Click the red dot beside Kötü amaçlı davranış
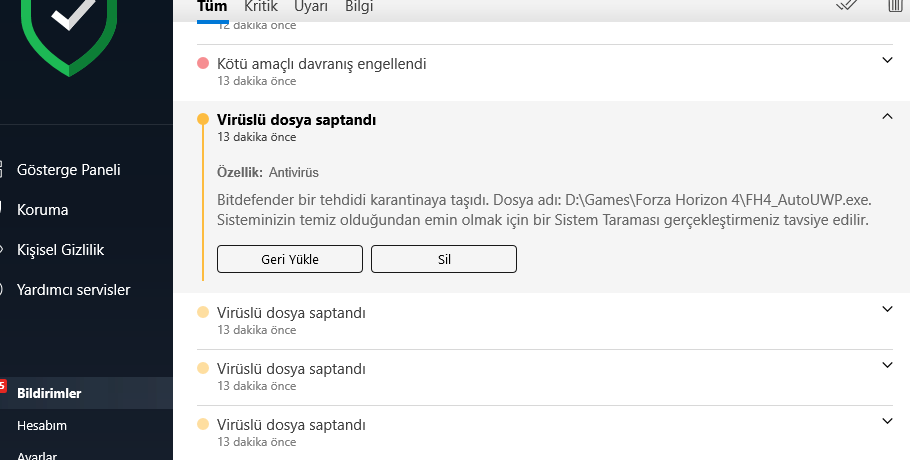910x460 pixels. [203, 63]
